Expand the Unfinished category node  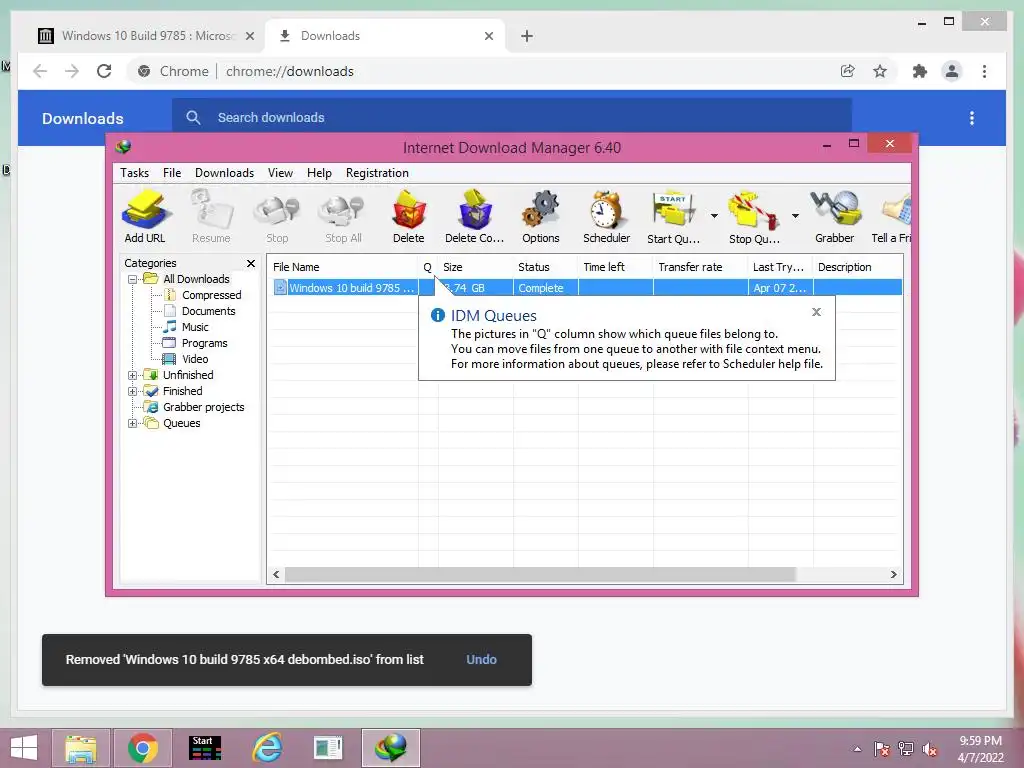tap(133, 376)
